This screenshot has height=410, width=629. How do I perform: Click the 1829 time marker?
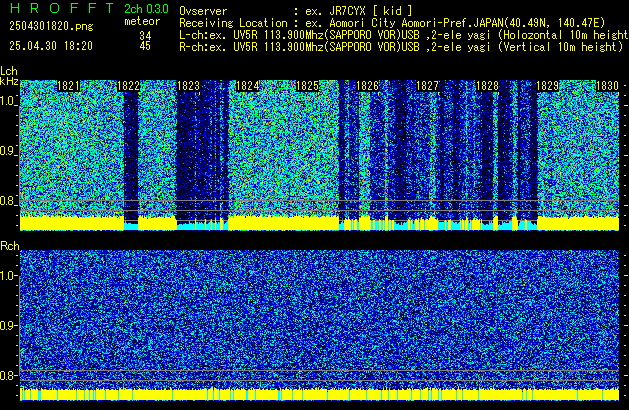click(x=547, y=86)
